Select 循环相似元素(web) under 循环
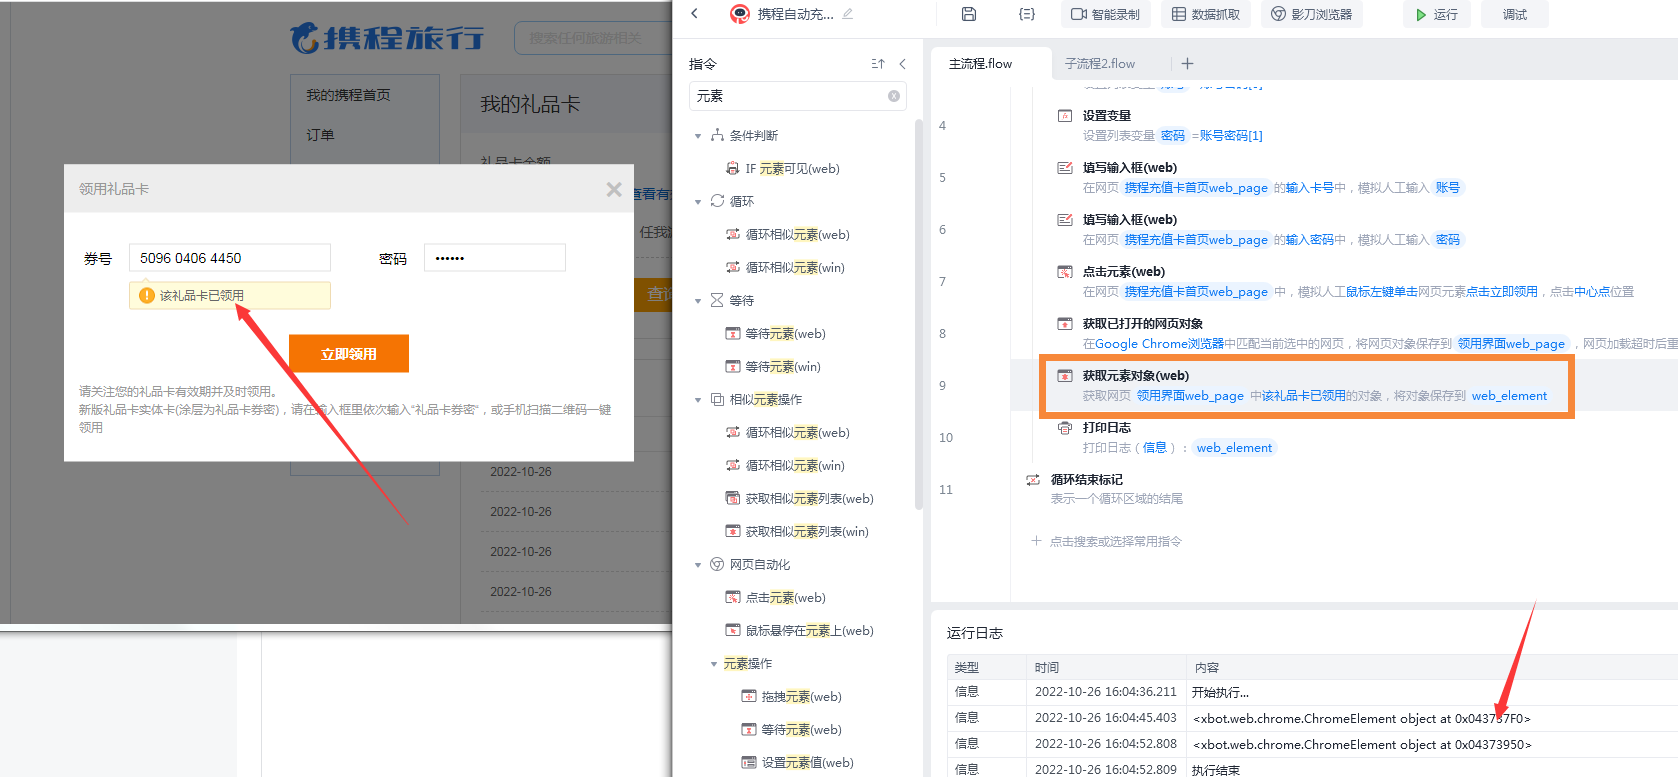 click(797, 235)
